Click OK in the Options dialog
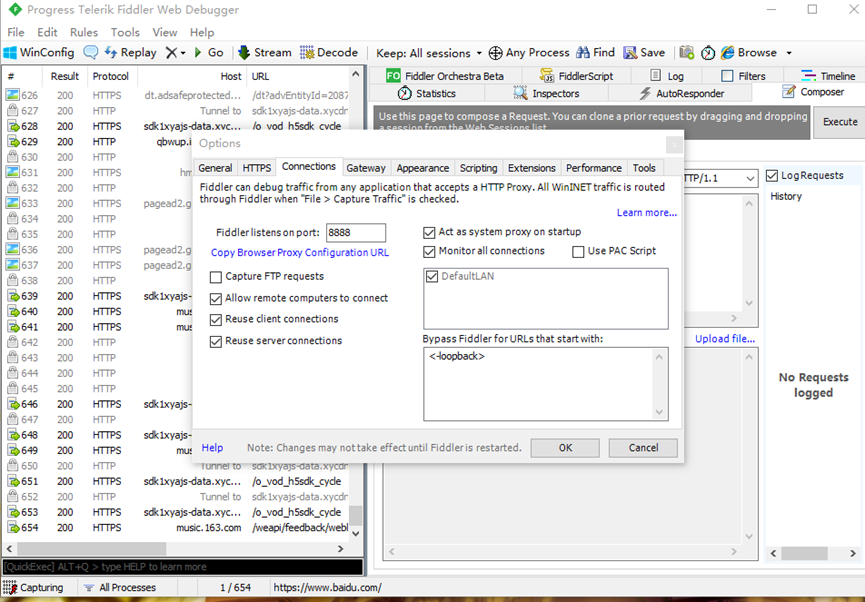Viewport: 865px width, 602px height. pyautogui.click(x=565, y=447)
